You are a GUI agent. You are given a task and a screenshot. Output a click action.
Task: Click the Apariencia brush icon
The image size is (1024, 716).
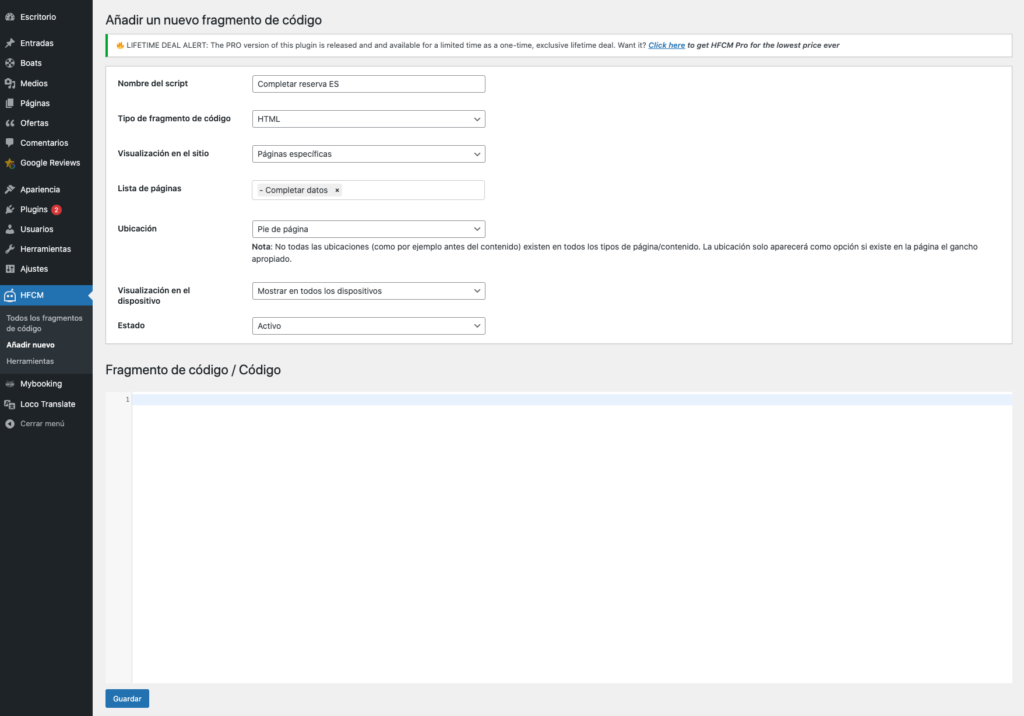pos(10,189)
